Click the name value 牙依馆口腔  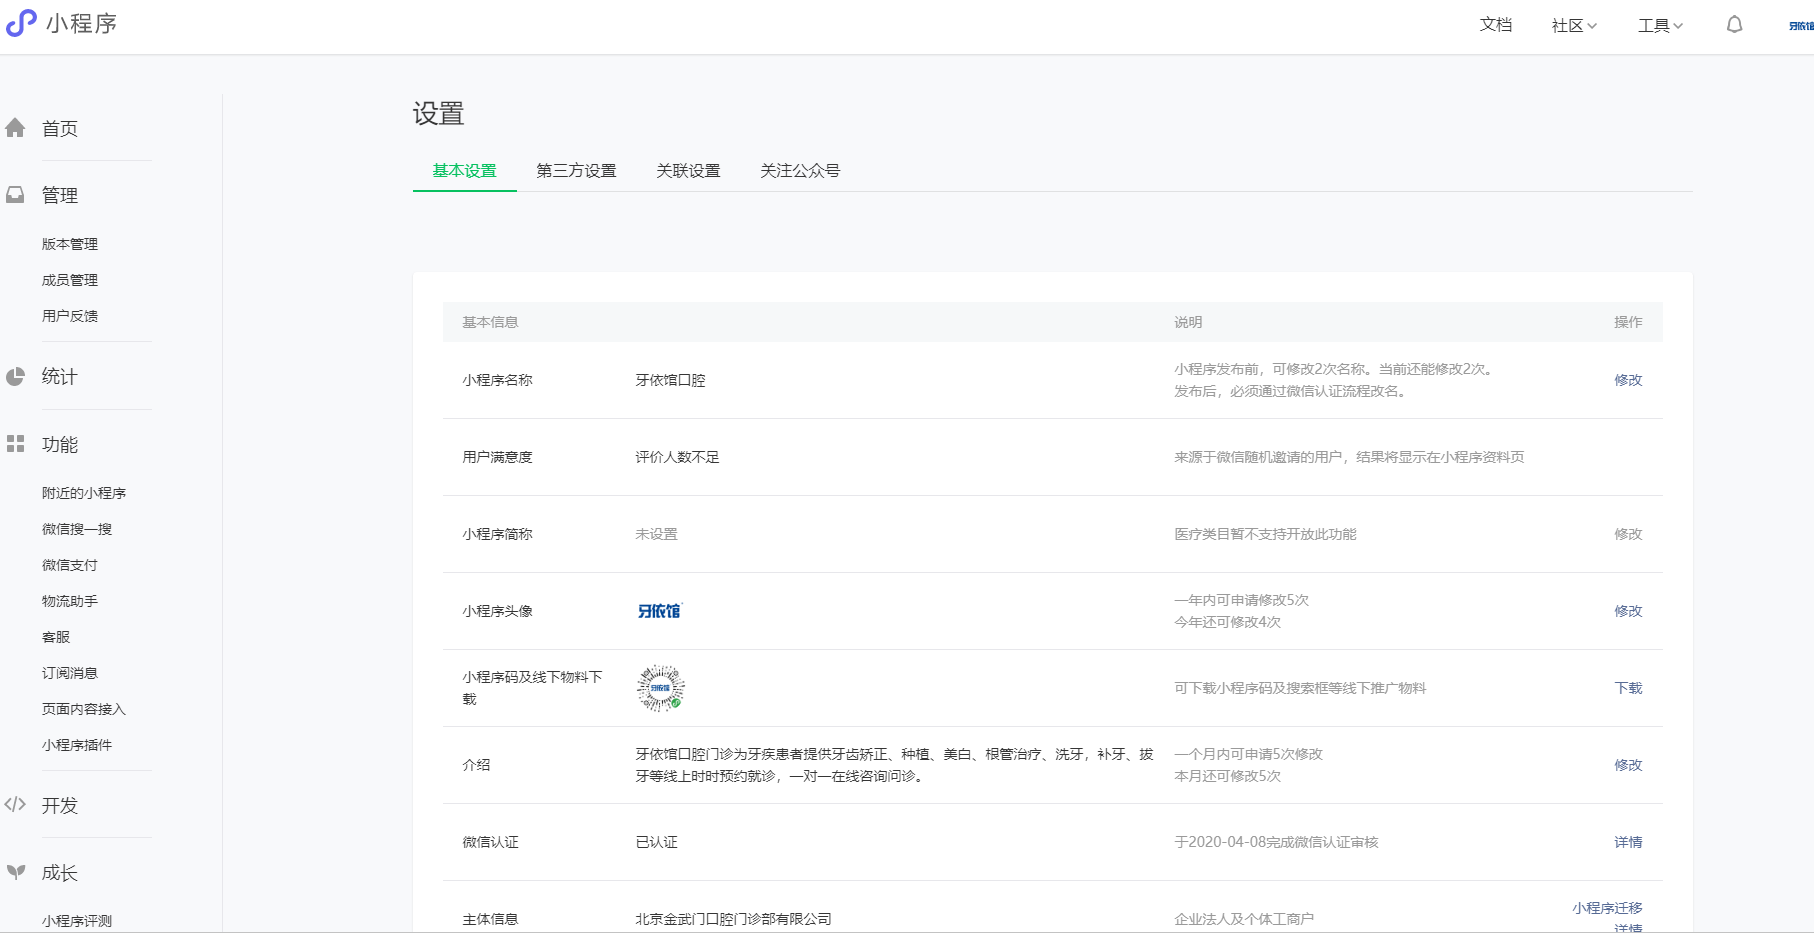click(670, 380)
